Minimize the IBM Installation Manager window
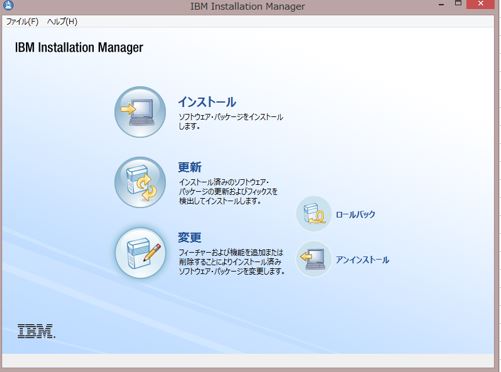The width and height of the screenshot is (501, 372). 441,4
